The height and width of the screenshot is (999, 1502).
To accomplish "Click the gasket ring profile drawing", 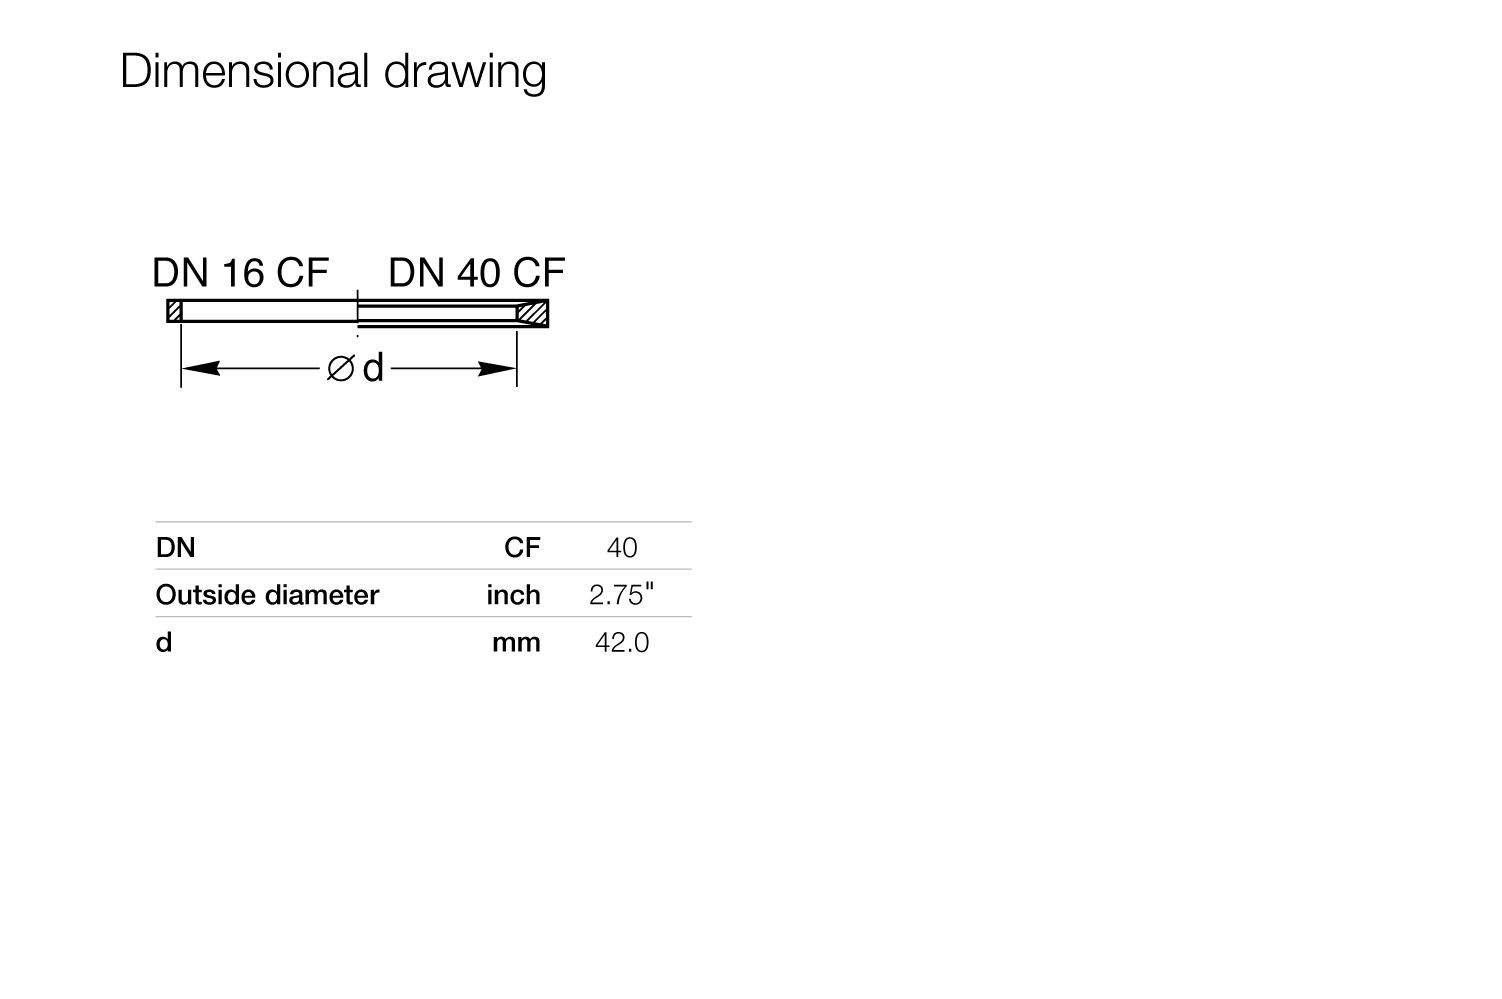I will point(358,312).
